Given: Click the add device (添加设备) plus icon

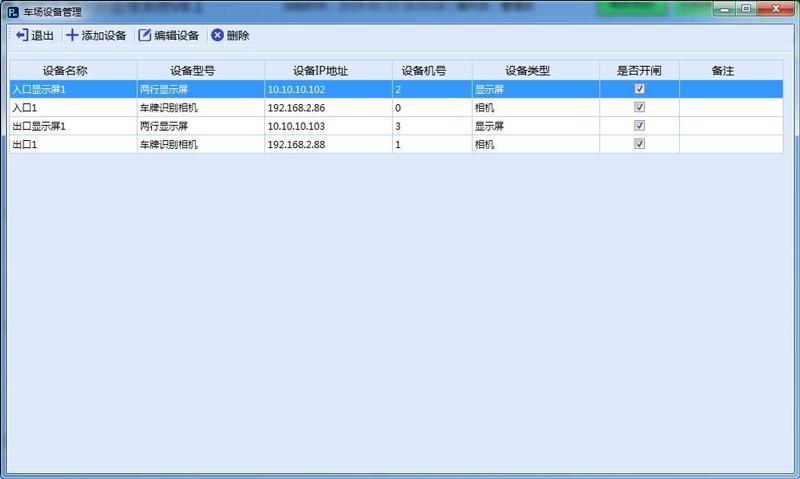Looking at the screenshot, I should coord(71,36).
